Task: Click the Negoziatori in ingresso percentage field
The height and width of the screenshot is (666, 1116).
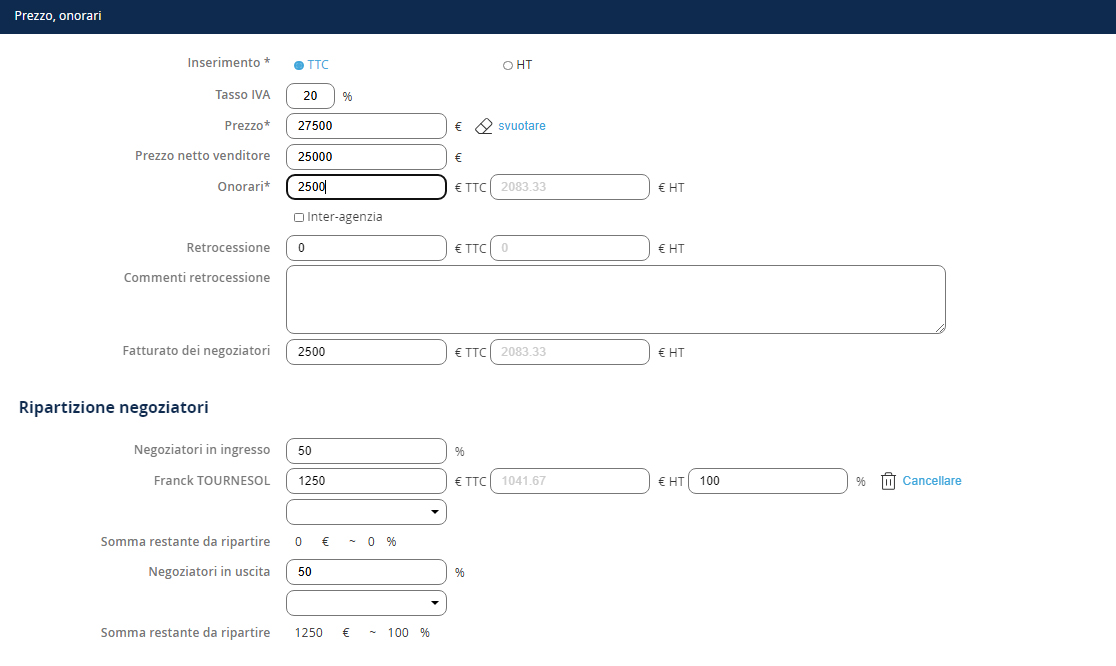Action: [x=366, y=451]
